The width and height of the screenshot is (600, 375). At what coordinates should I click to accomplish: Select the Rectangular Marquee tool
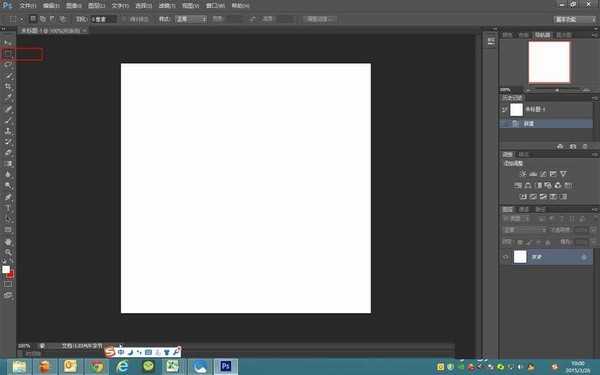[x=8, y=54]
